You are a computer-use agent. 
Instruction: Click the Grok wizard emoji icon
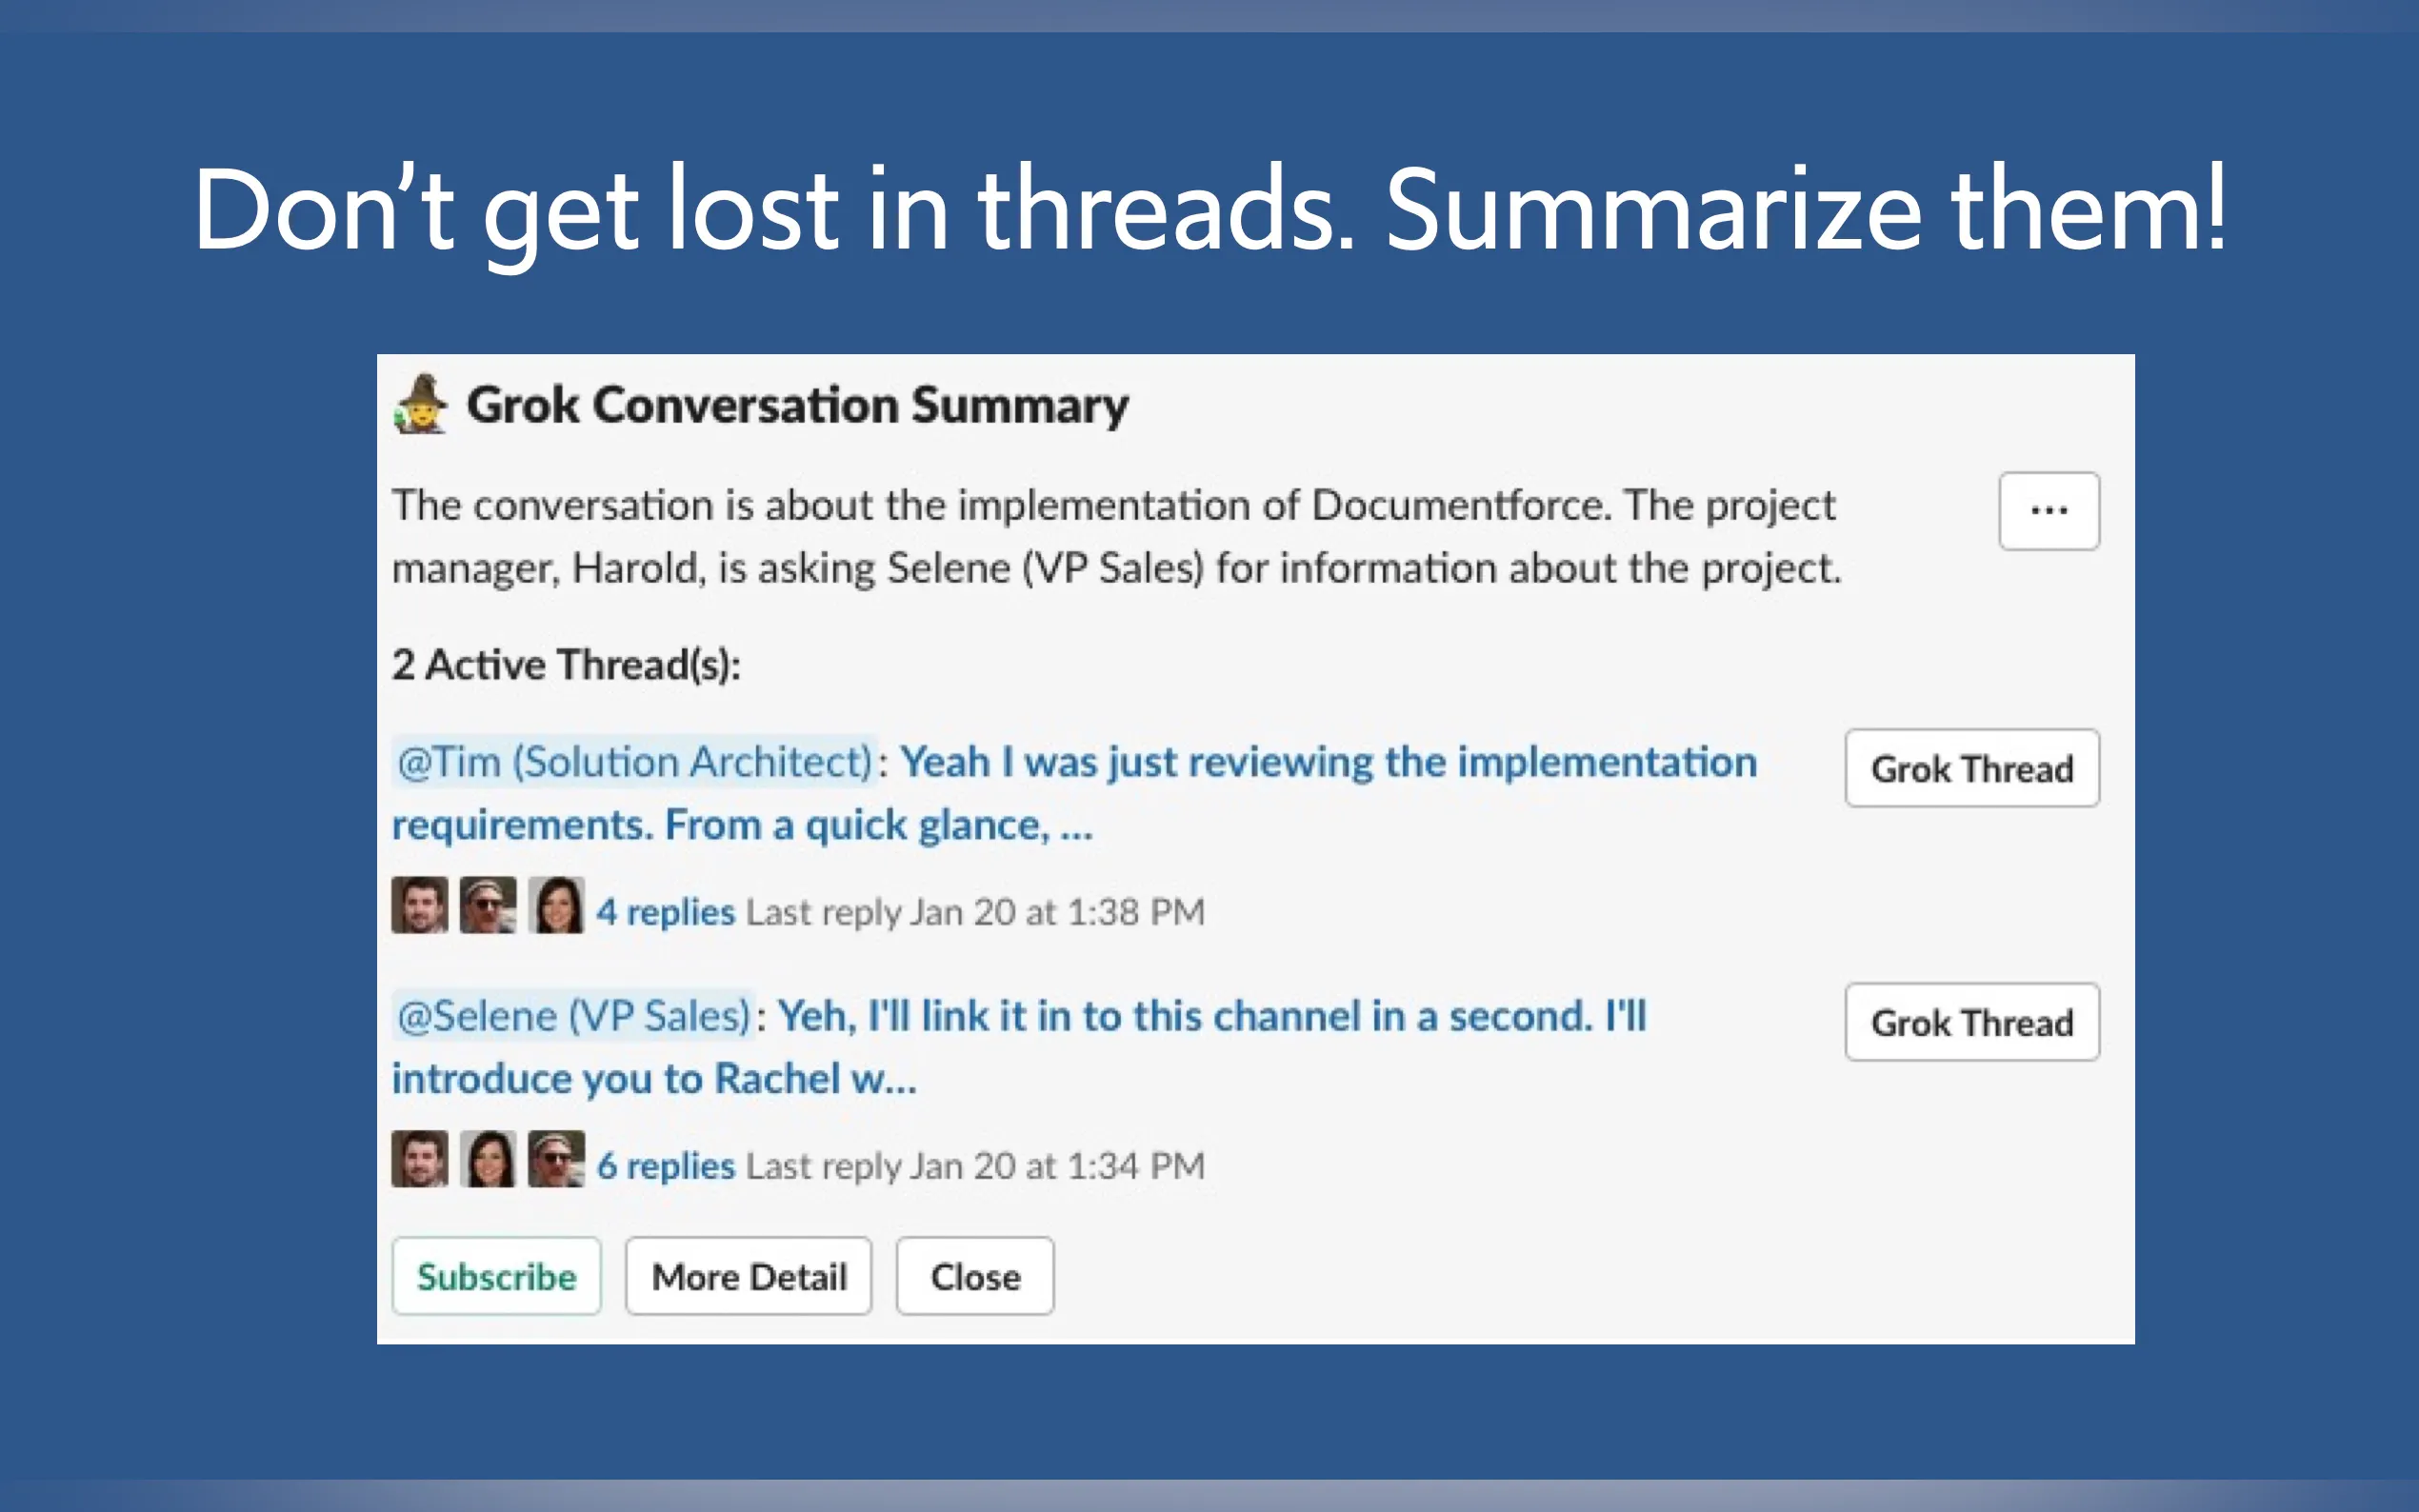pyautogui.click(x=420, y=404)
